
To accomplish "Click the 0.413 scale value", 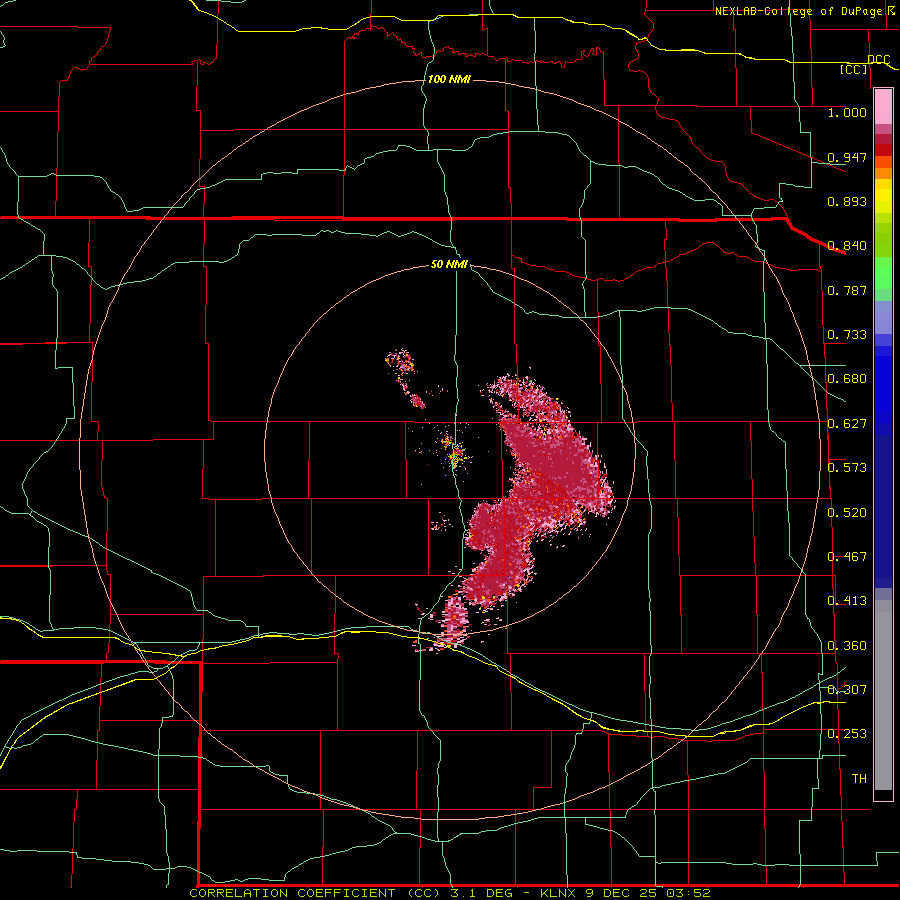I will point(847,601).
